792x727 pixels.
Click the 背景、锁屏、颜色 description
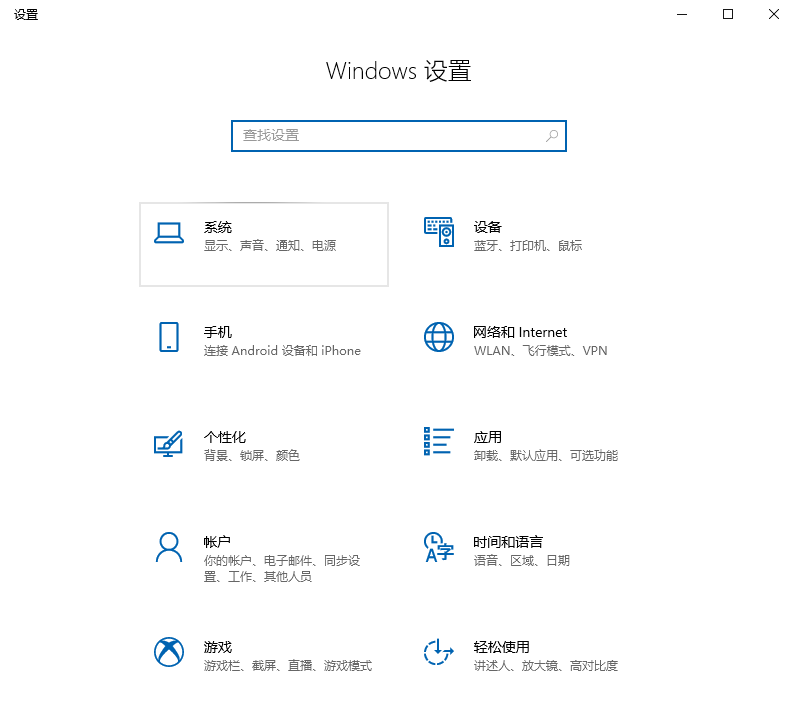pos(252,456)
